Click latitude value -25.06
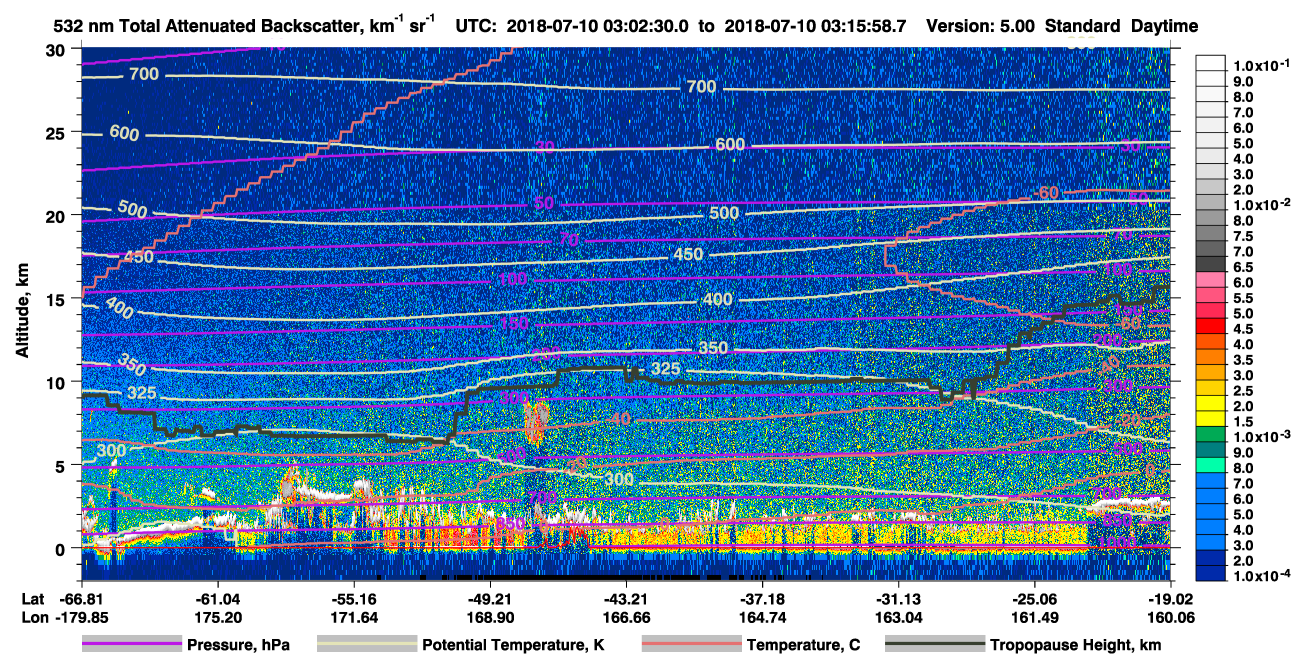Viewport: 1300px width, 667px height. pos(1036,598)
